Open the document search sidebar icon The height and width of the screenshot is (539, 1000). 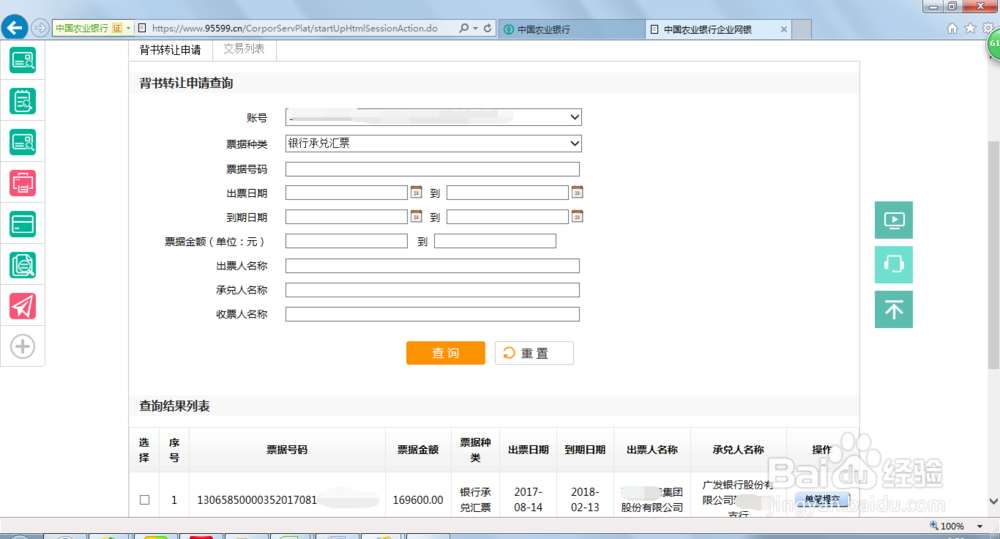point(23,265)
